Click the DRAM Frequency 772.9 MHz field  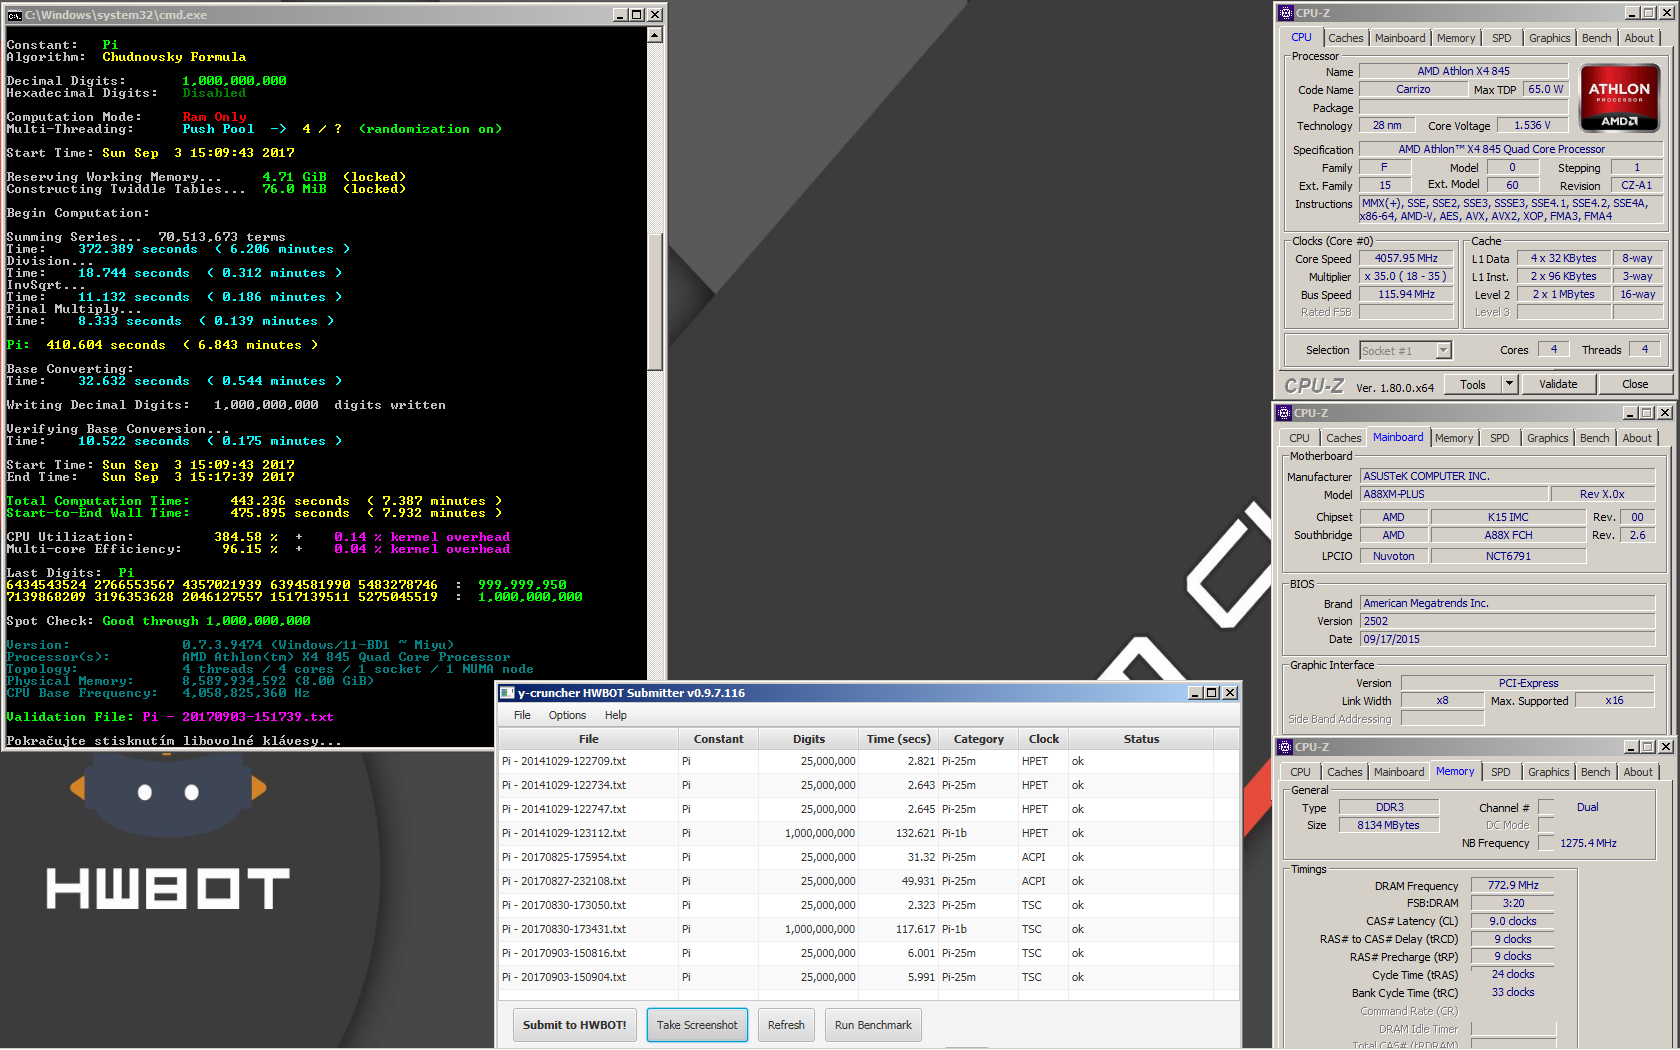(x=1513, y=885)
